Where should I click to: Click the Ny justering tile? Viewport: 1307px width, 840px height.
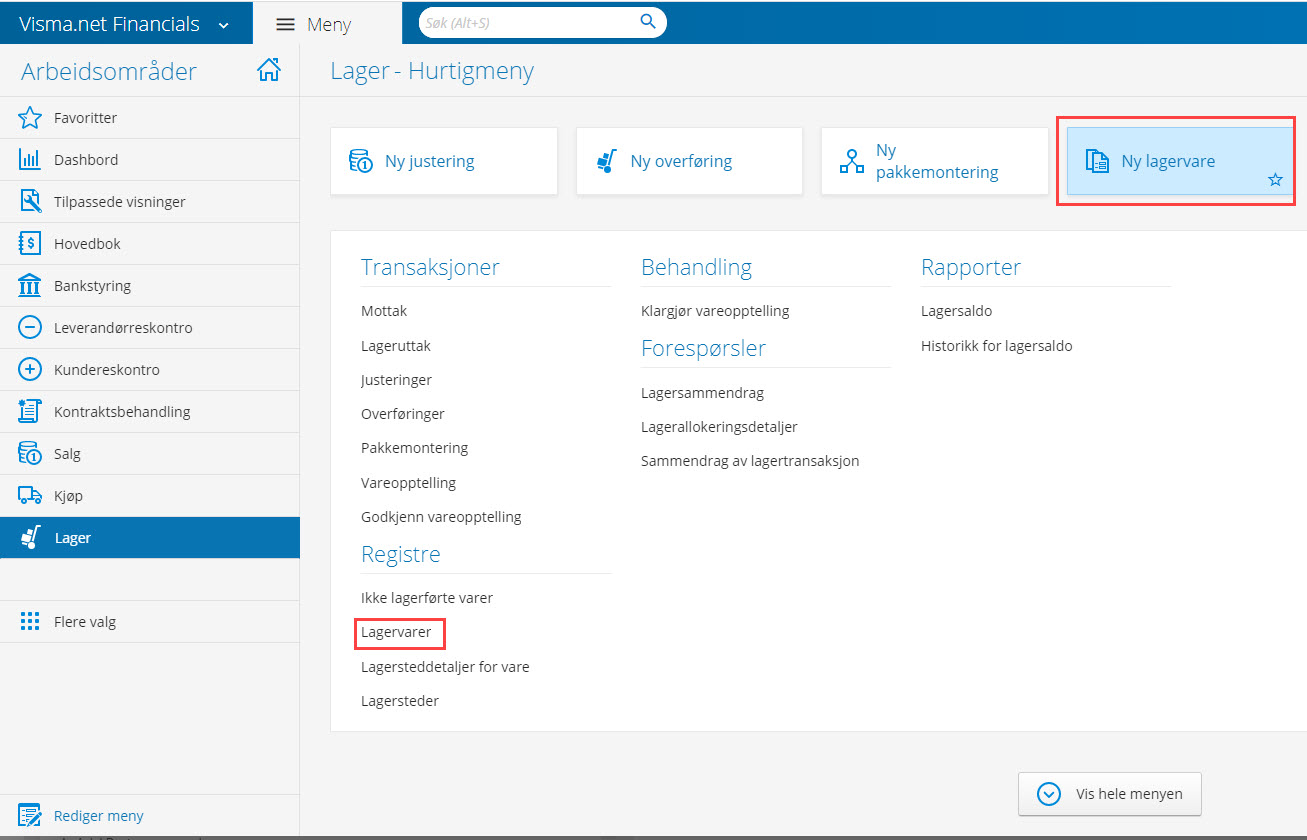tap(444, 161)
